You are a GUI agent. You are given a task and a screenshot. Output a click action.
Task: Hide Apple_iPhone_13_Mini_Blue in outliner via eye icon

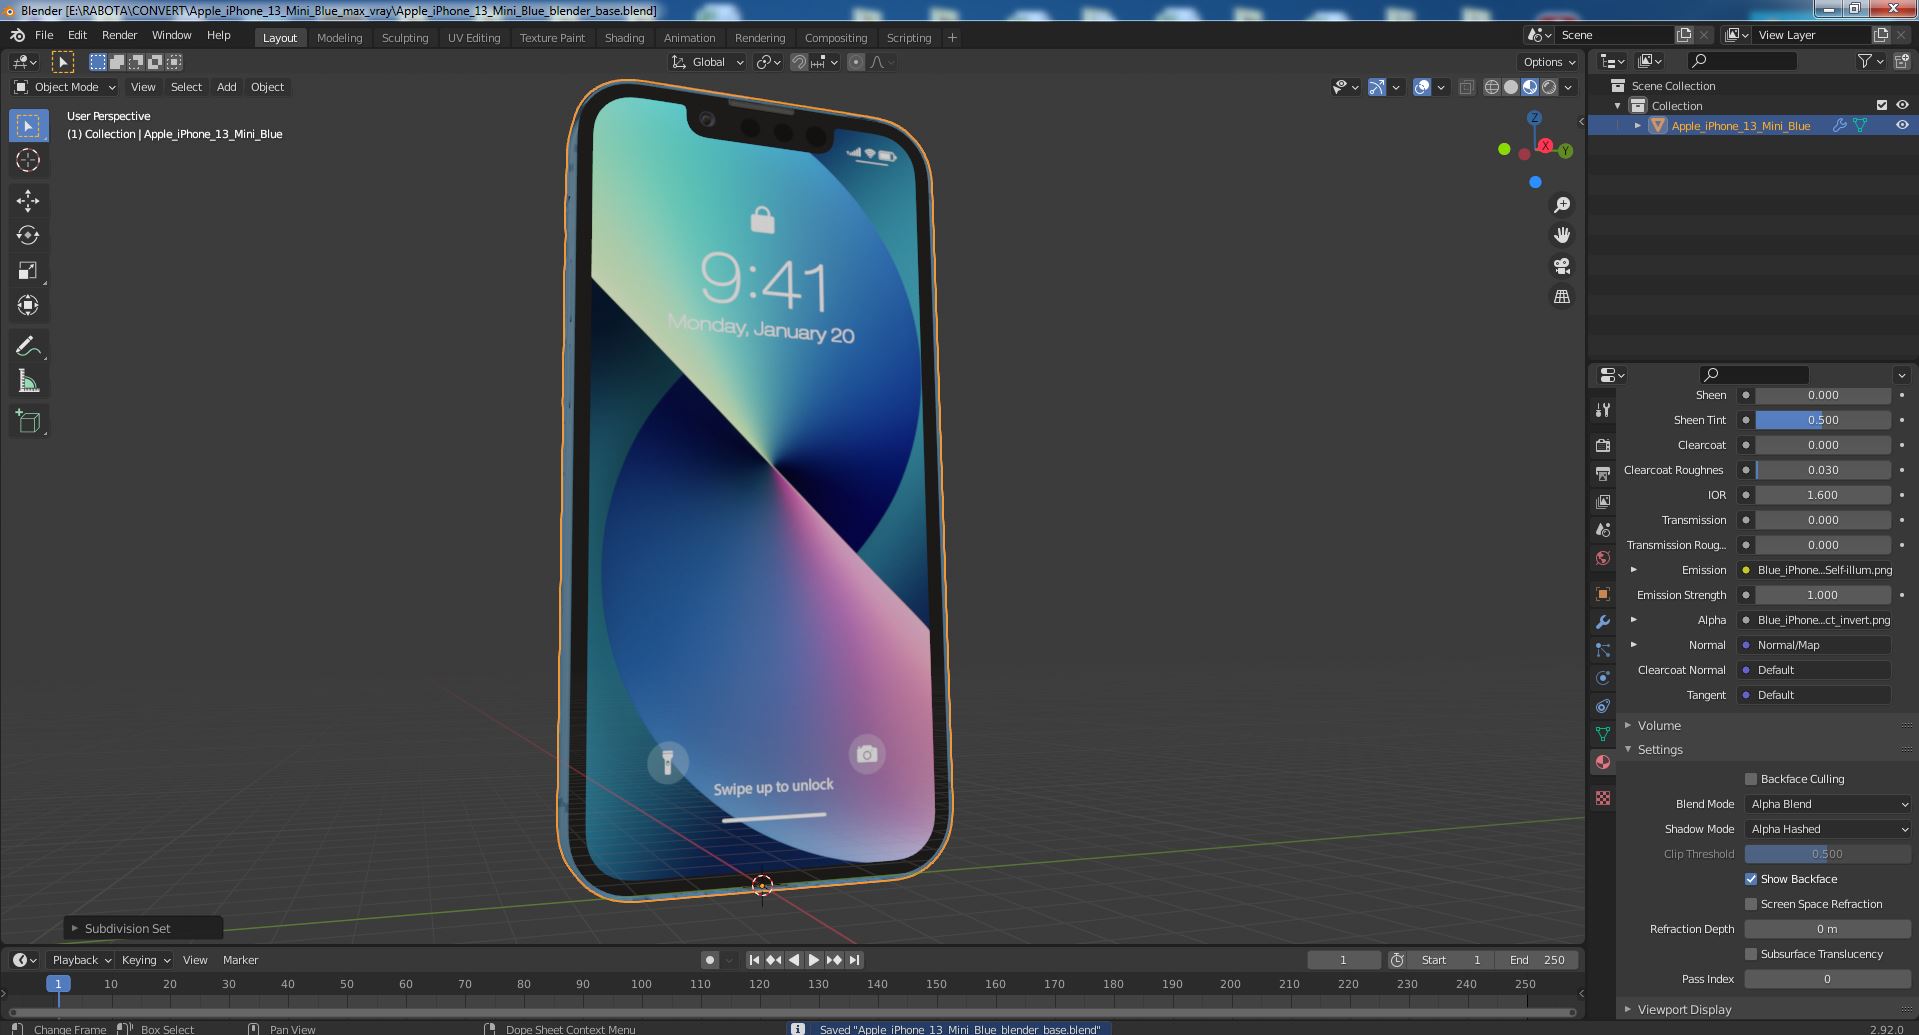pos(1902,125)
